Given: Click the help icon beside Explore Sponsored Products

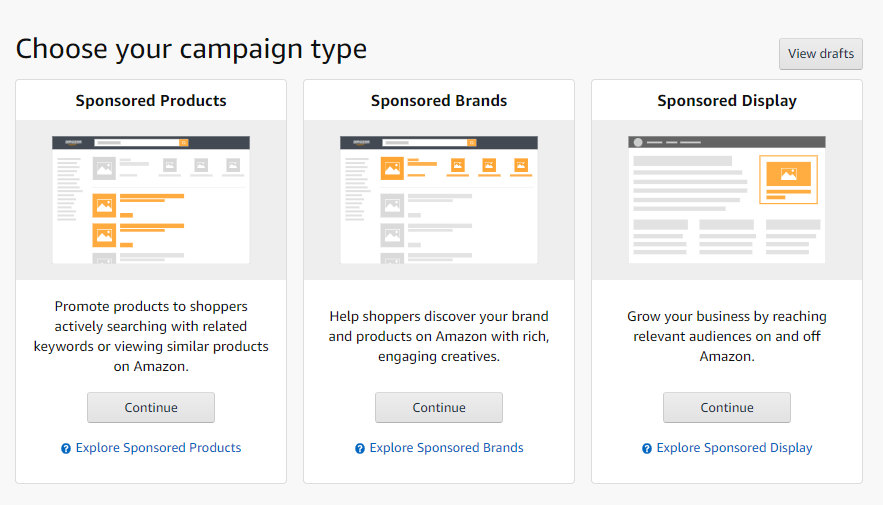Looking at the screenshot, I should pos(66,449).
